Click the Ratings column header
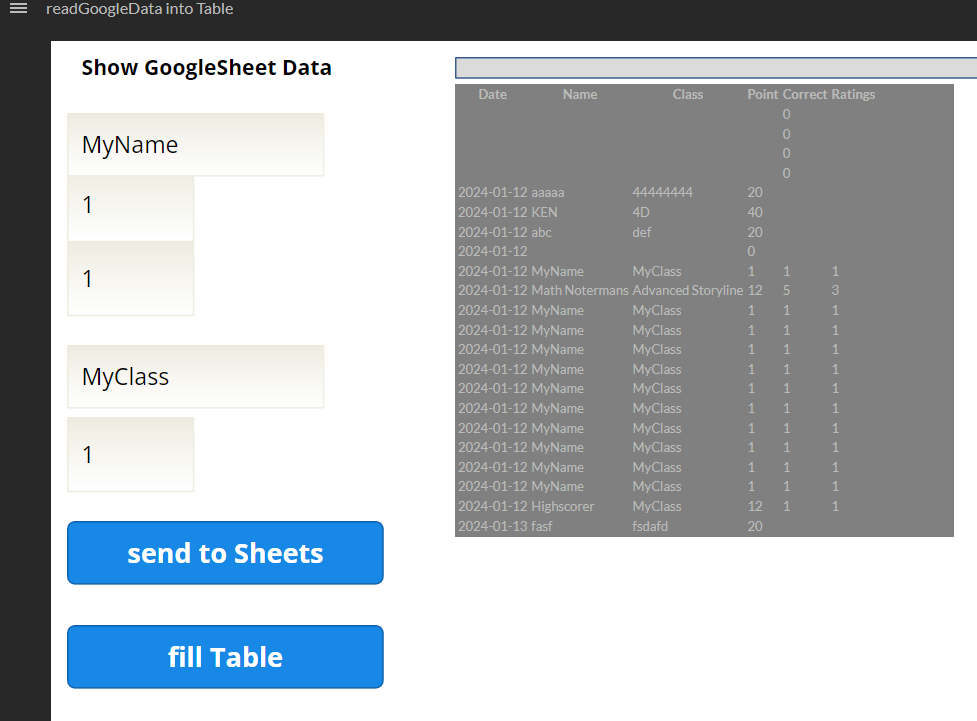The width and height of the screenshot is (977, 721). [853, 95]
